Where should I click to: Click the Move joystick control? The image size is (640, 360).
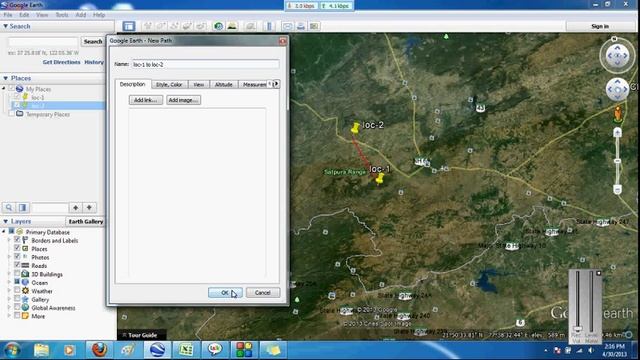click(x=617, y=89)
